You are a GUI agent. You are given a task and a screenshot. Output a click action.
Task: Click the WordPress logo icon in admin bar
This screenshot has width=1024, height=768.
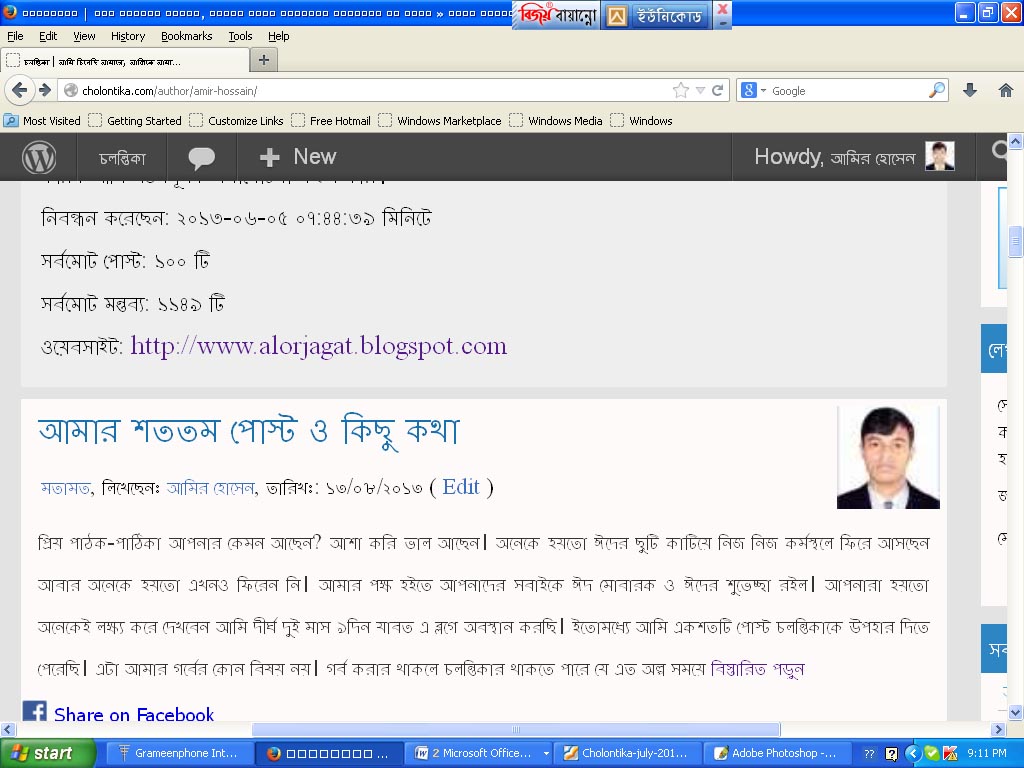point(39,157)
